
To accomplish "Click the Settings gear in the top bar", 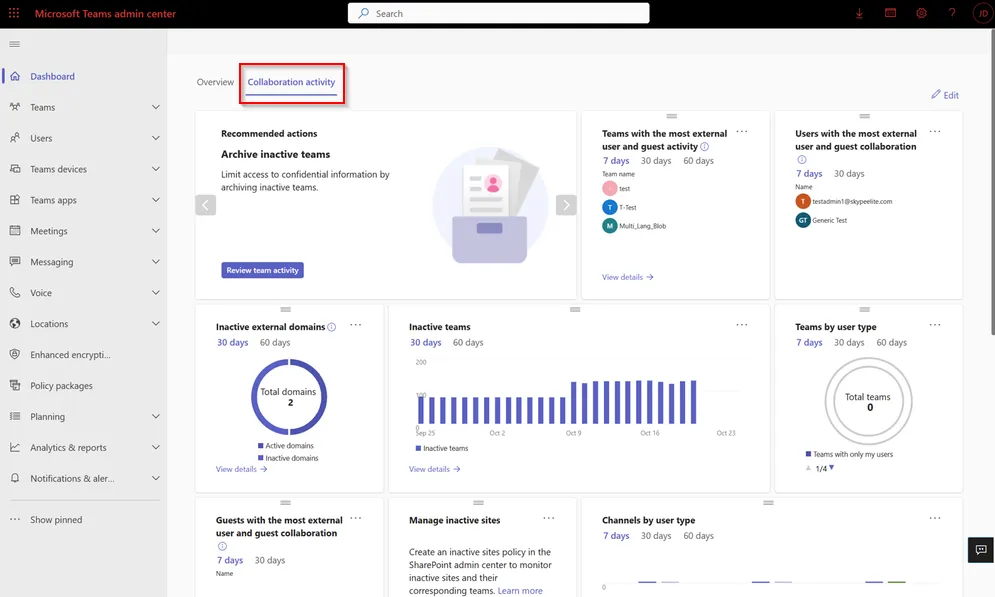I will click(920, 13).
